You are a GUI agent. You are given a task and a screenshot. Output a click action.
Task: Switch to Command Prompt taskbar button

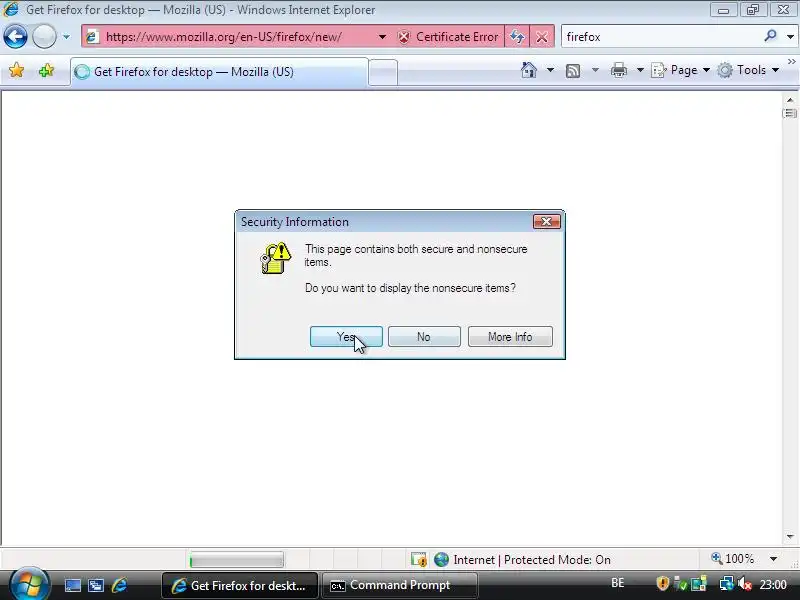pyautogui.click(x=400, y=585)
